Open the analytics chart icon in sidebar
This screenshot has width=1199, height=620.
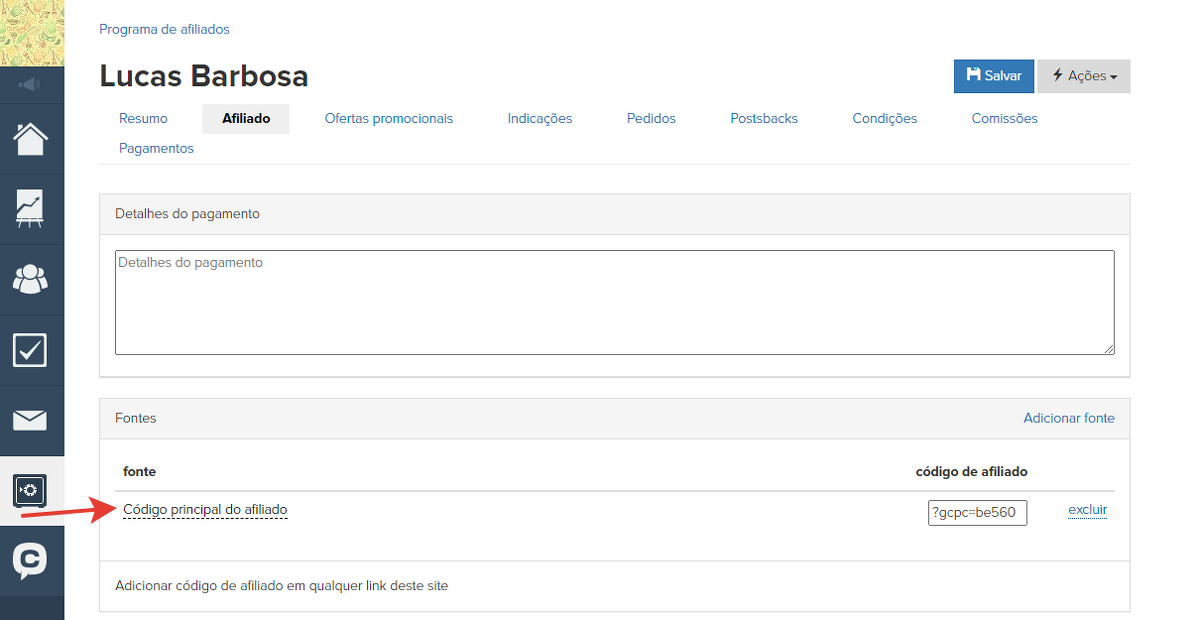pyautogui.click(x=31, y=209)
